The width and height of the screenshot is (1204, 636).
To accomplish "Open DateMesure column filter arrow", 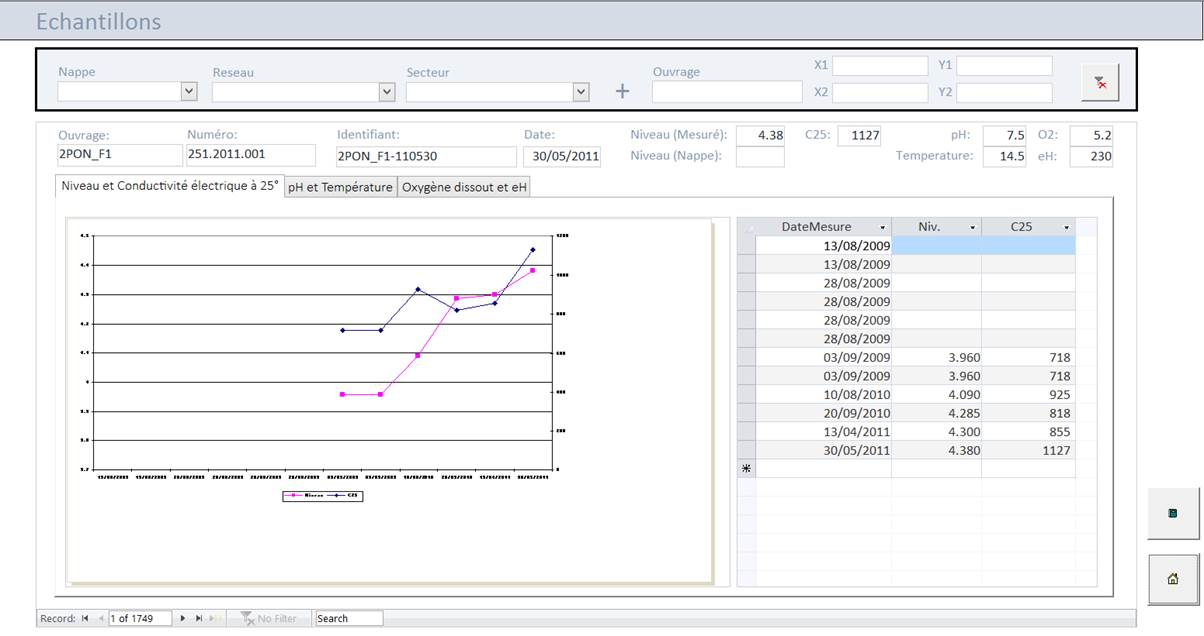I will pos(881,228).
